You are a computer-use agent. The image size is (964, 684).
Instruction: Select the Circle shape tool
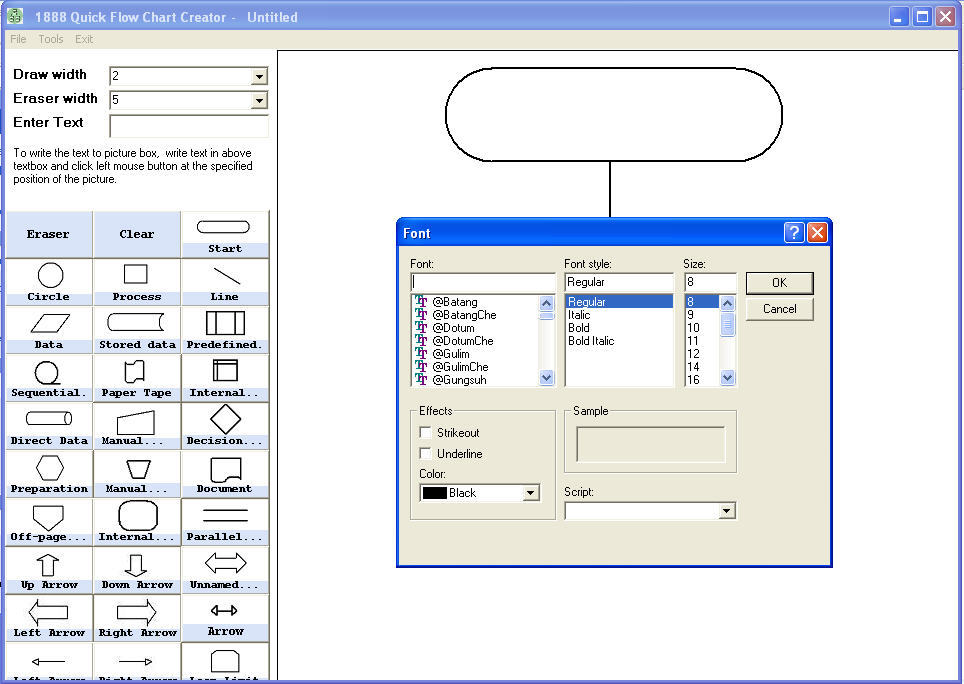tap(49, 281)
